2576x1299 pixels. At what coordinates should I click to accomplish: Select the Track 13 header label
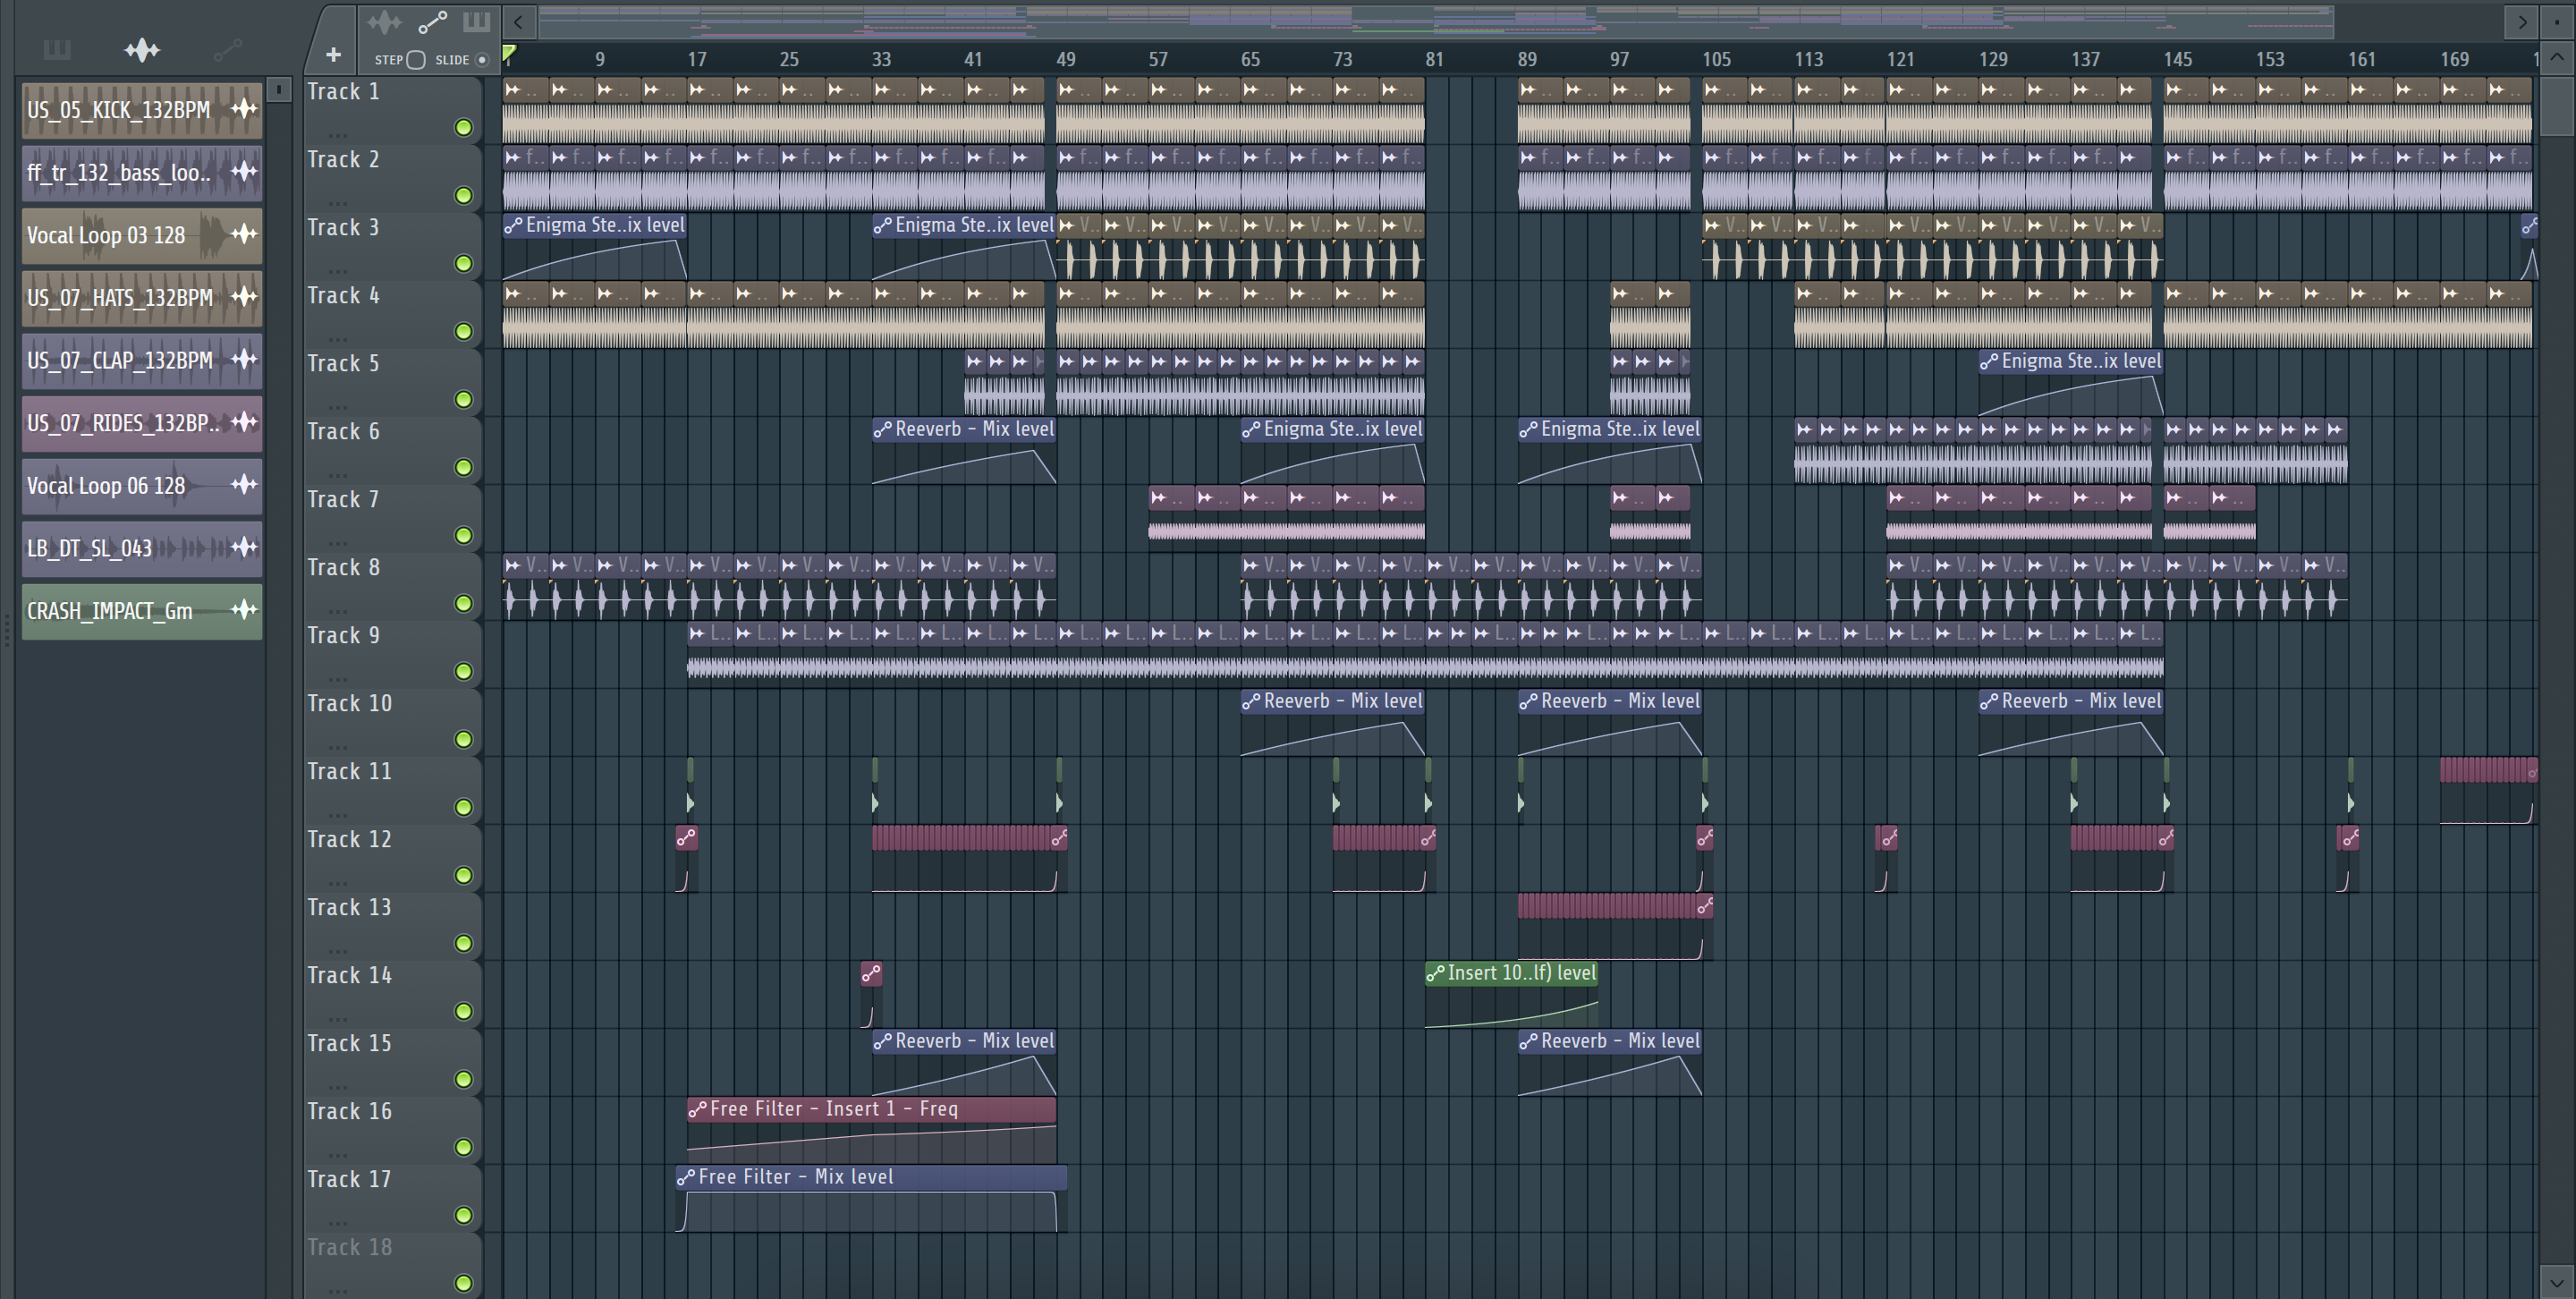click(349, 908)
